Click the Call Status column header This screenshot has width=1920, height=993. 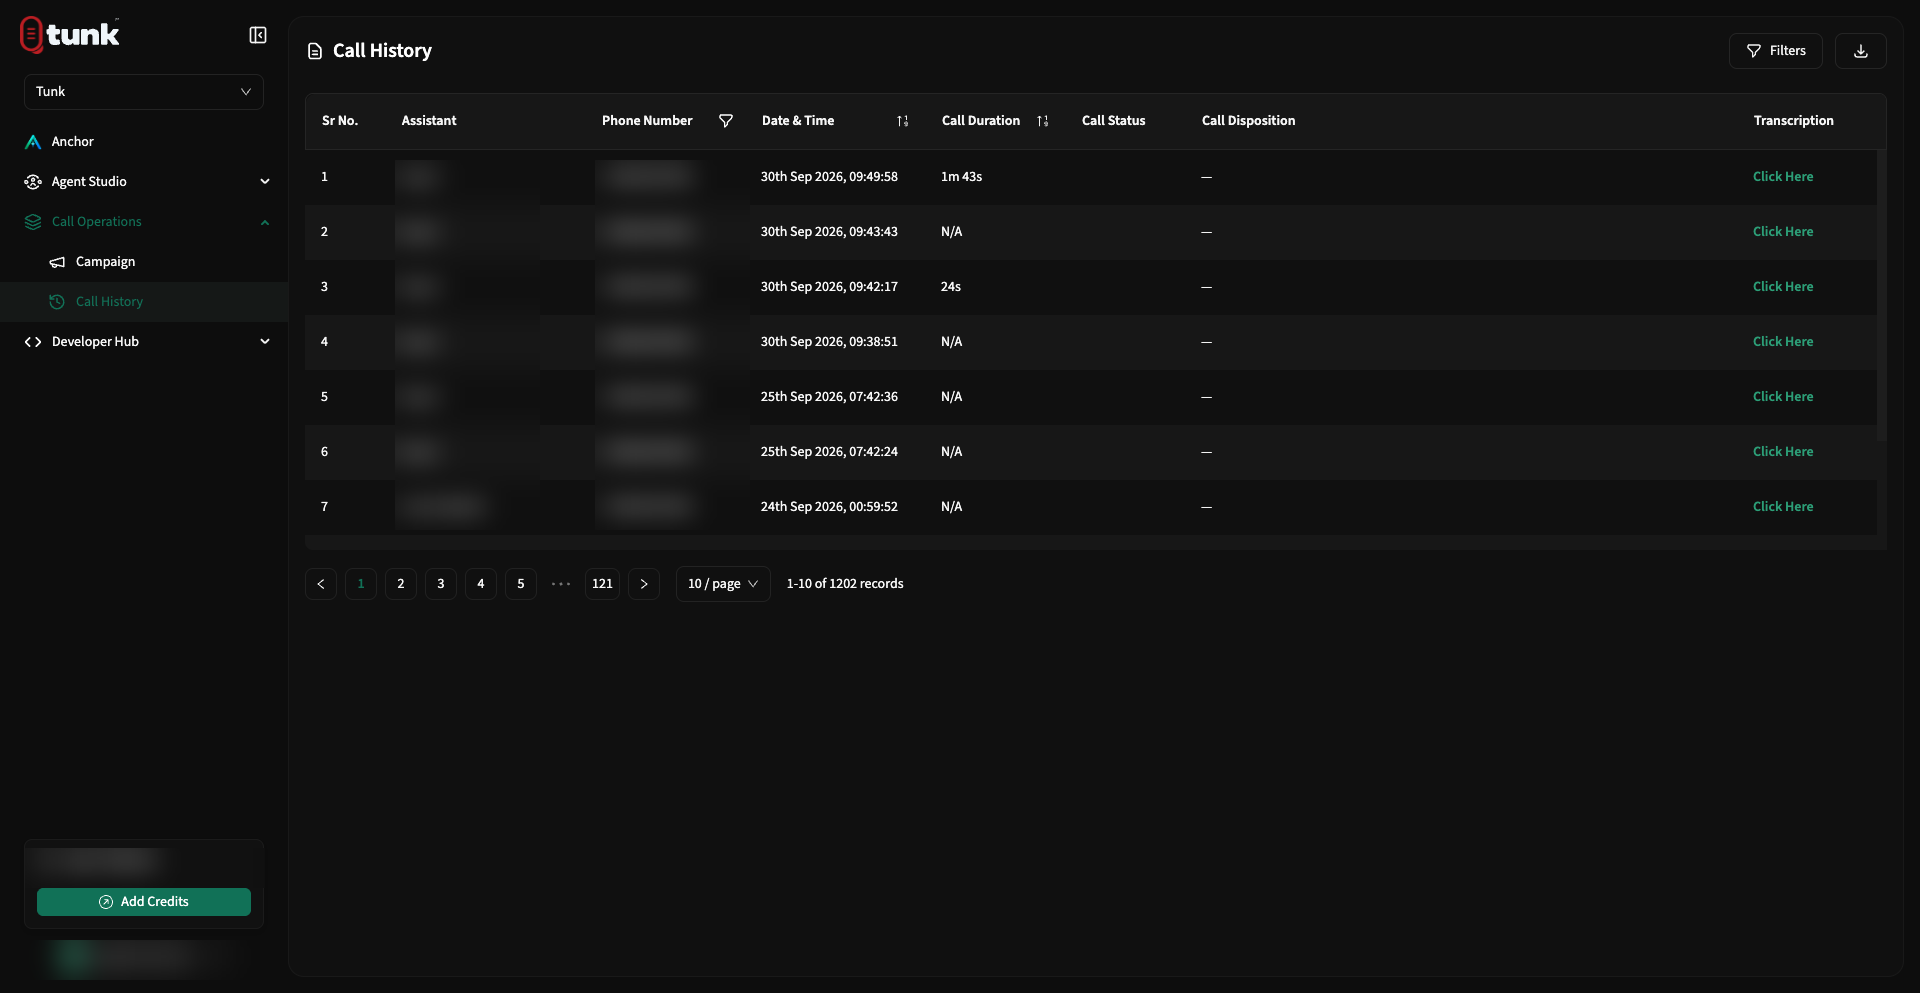point(1114,121)
